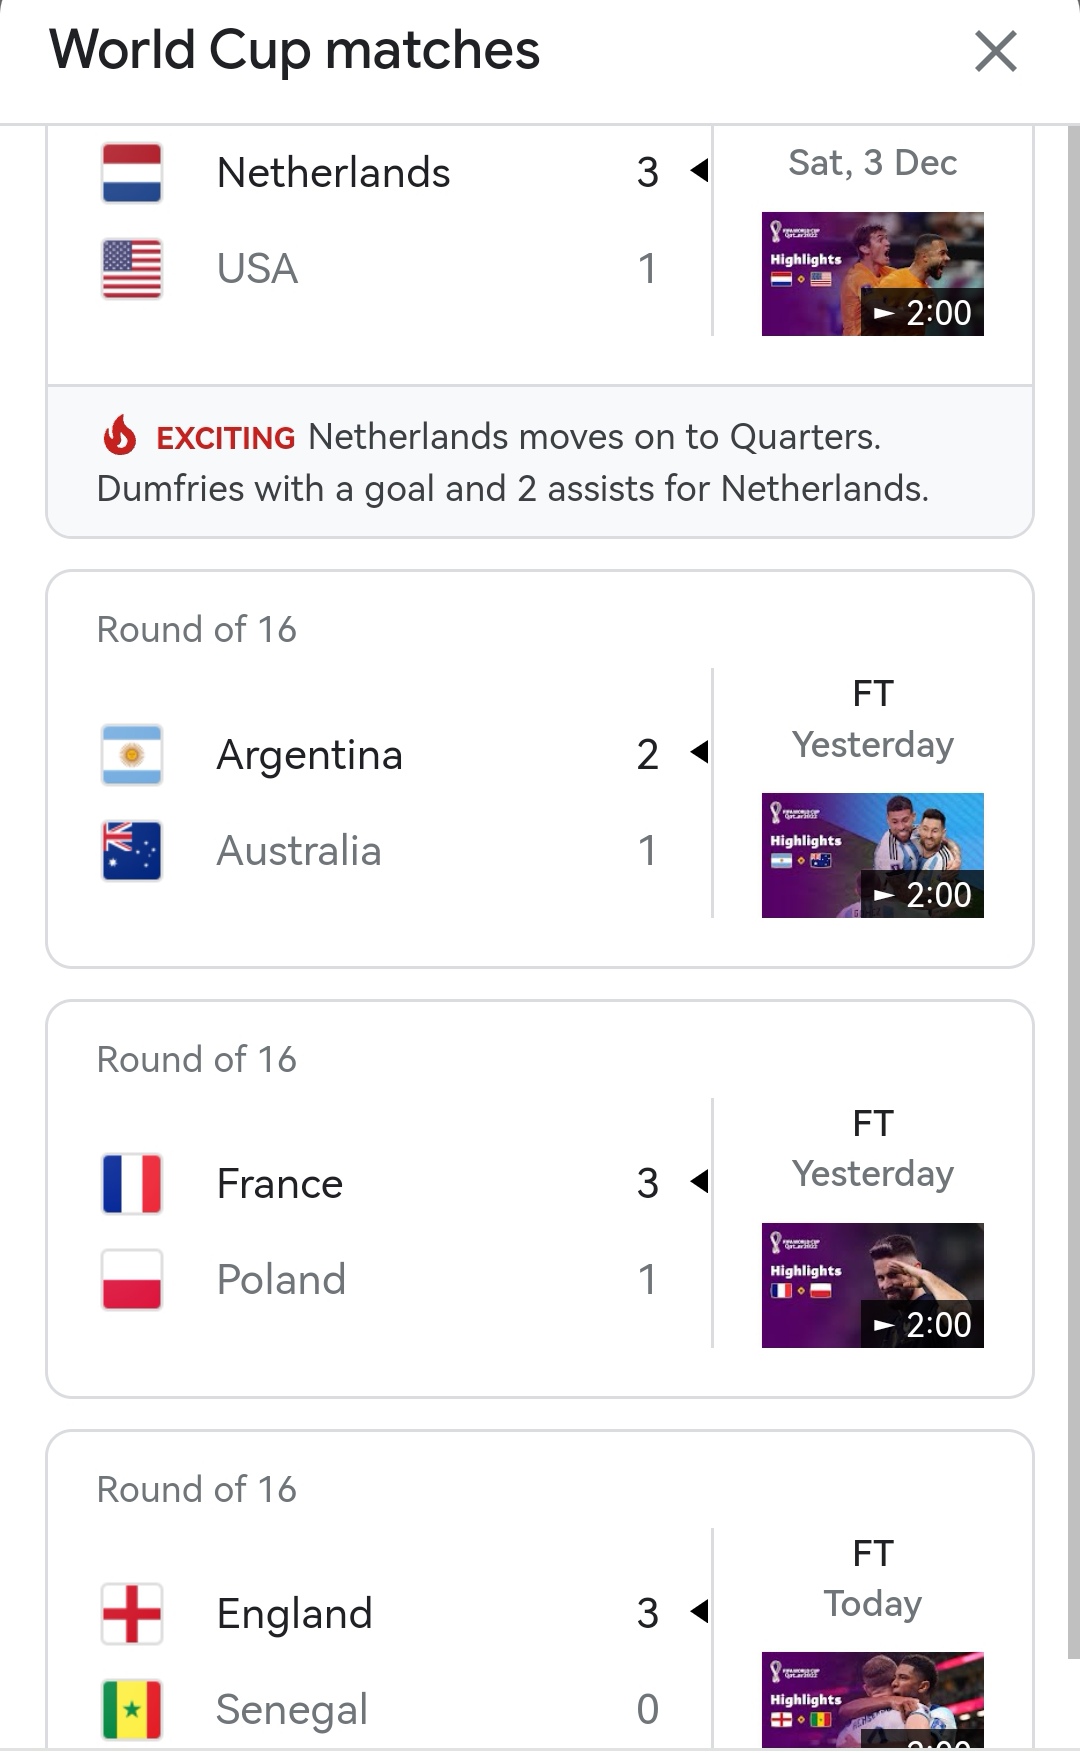Viewport: 1080px width, 1753px height.
Task: Play Argentina vs Australia highlights video
Action: coord(872,855)
